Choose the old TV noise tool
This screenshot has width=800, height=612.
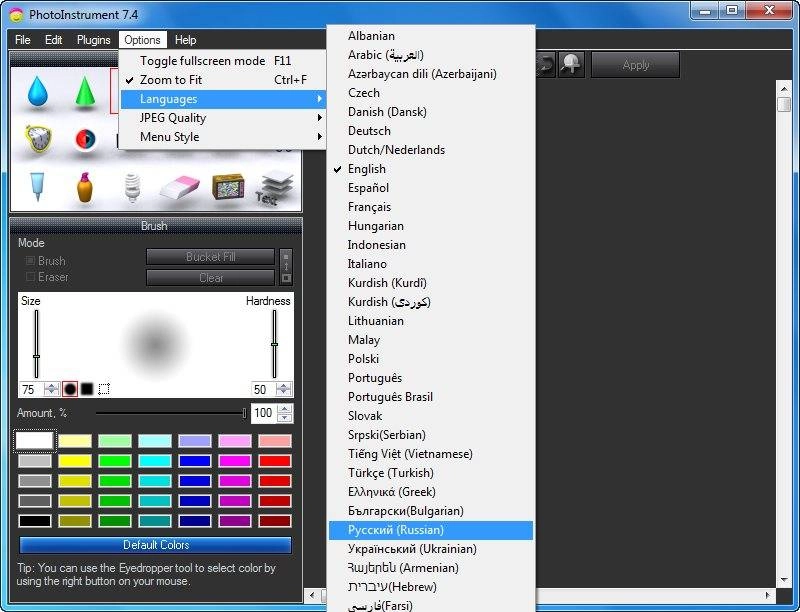point(228,187)
